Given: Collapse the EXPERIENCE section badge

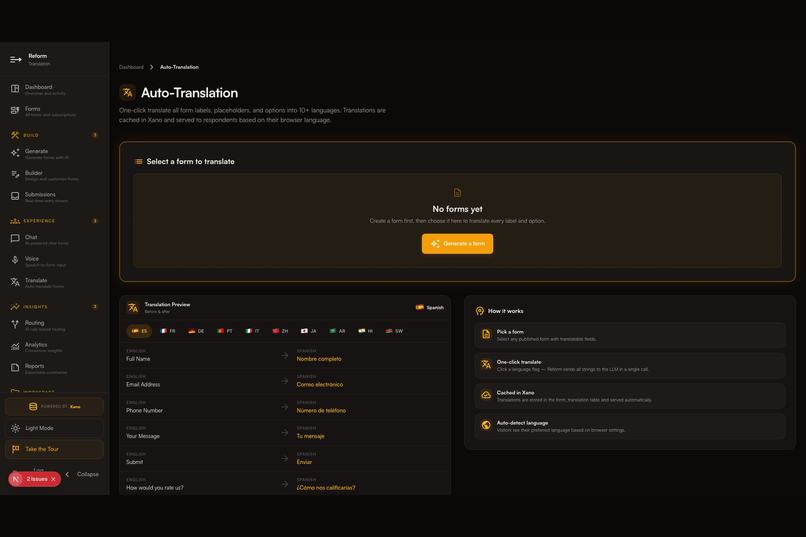Looking at the screenshot, I should 95,221.
